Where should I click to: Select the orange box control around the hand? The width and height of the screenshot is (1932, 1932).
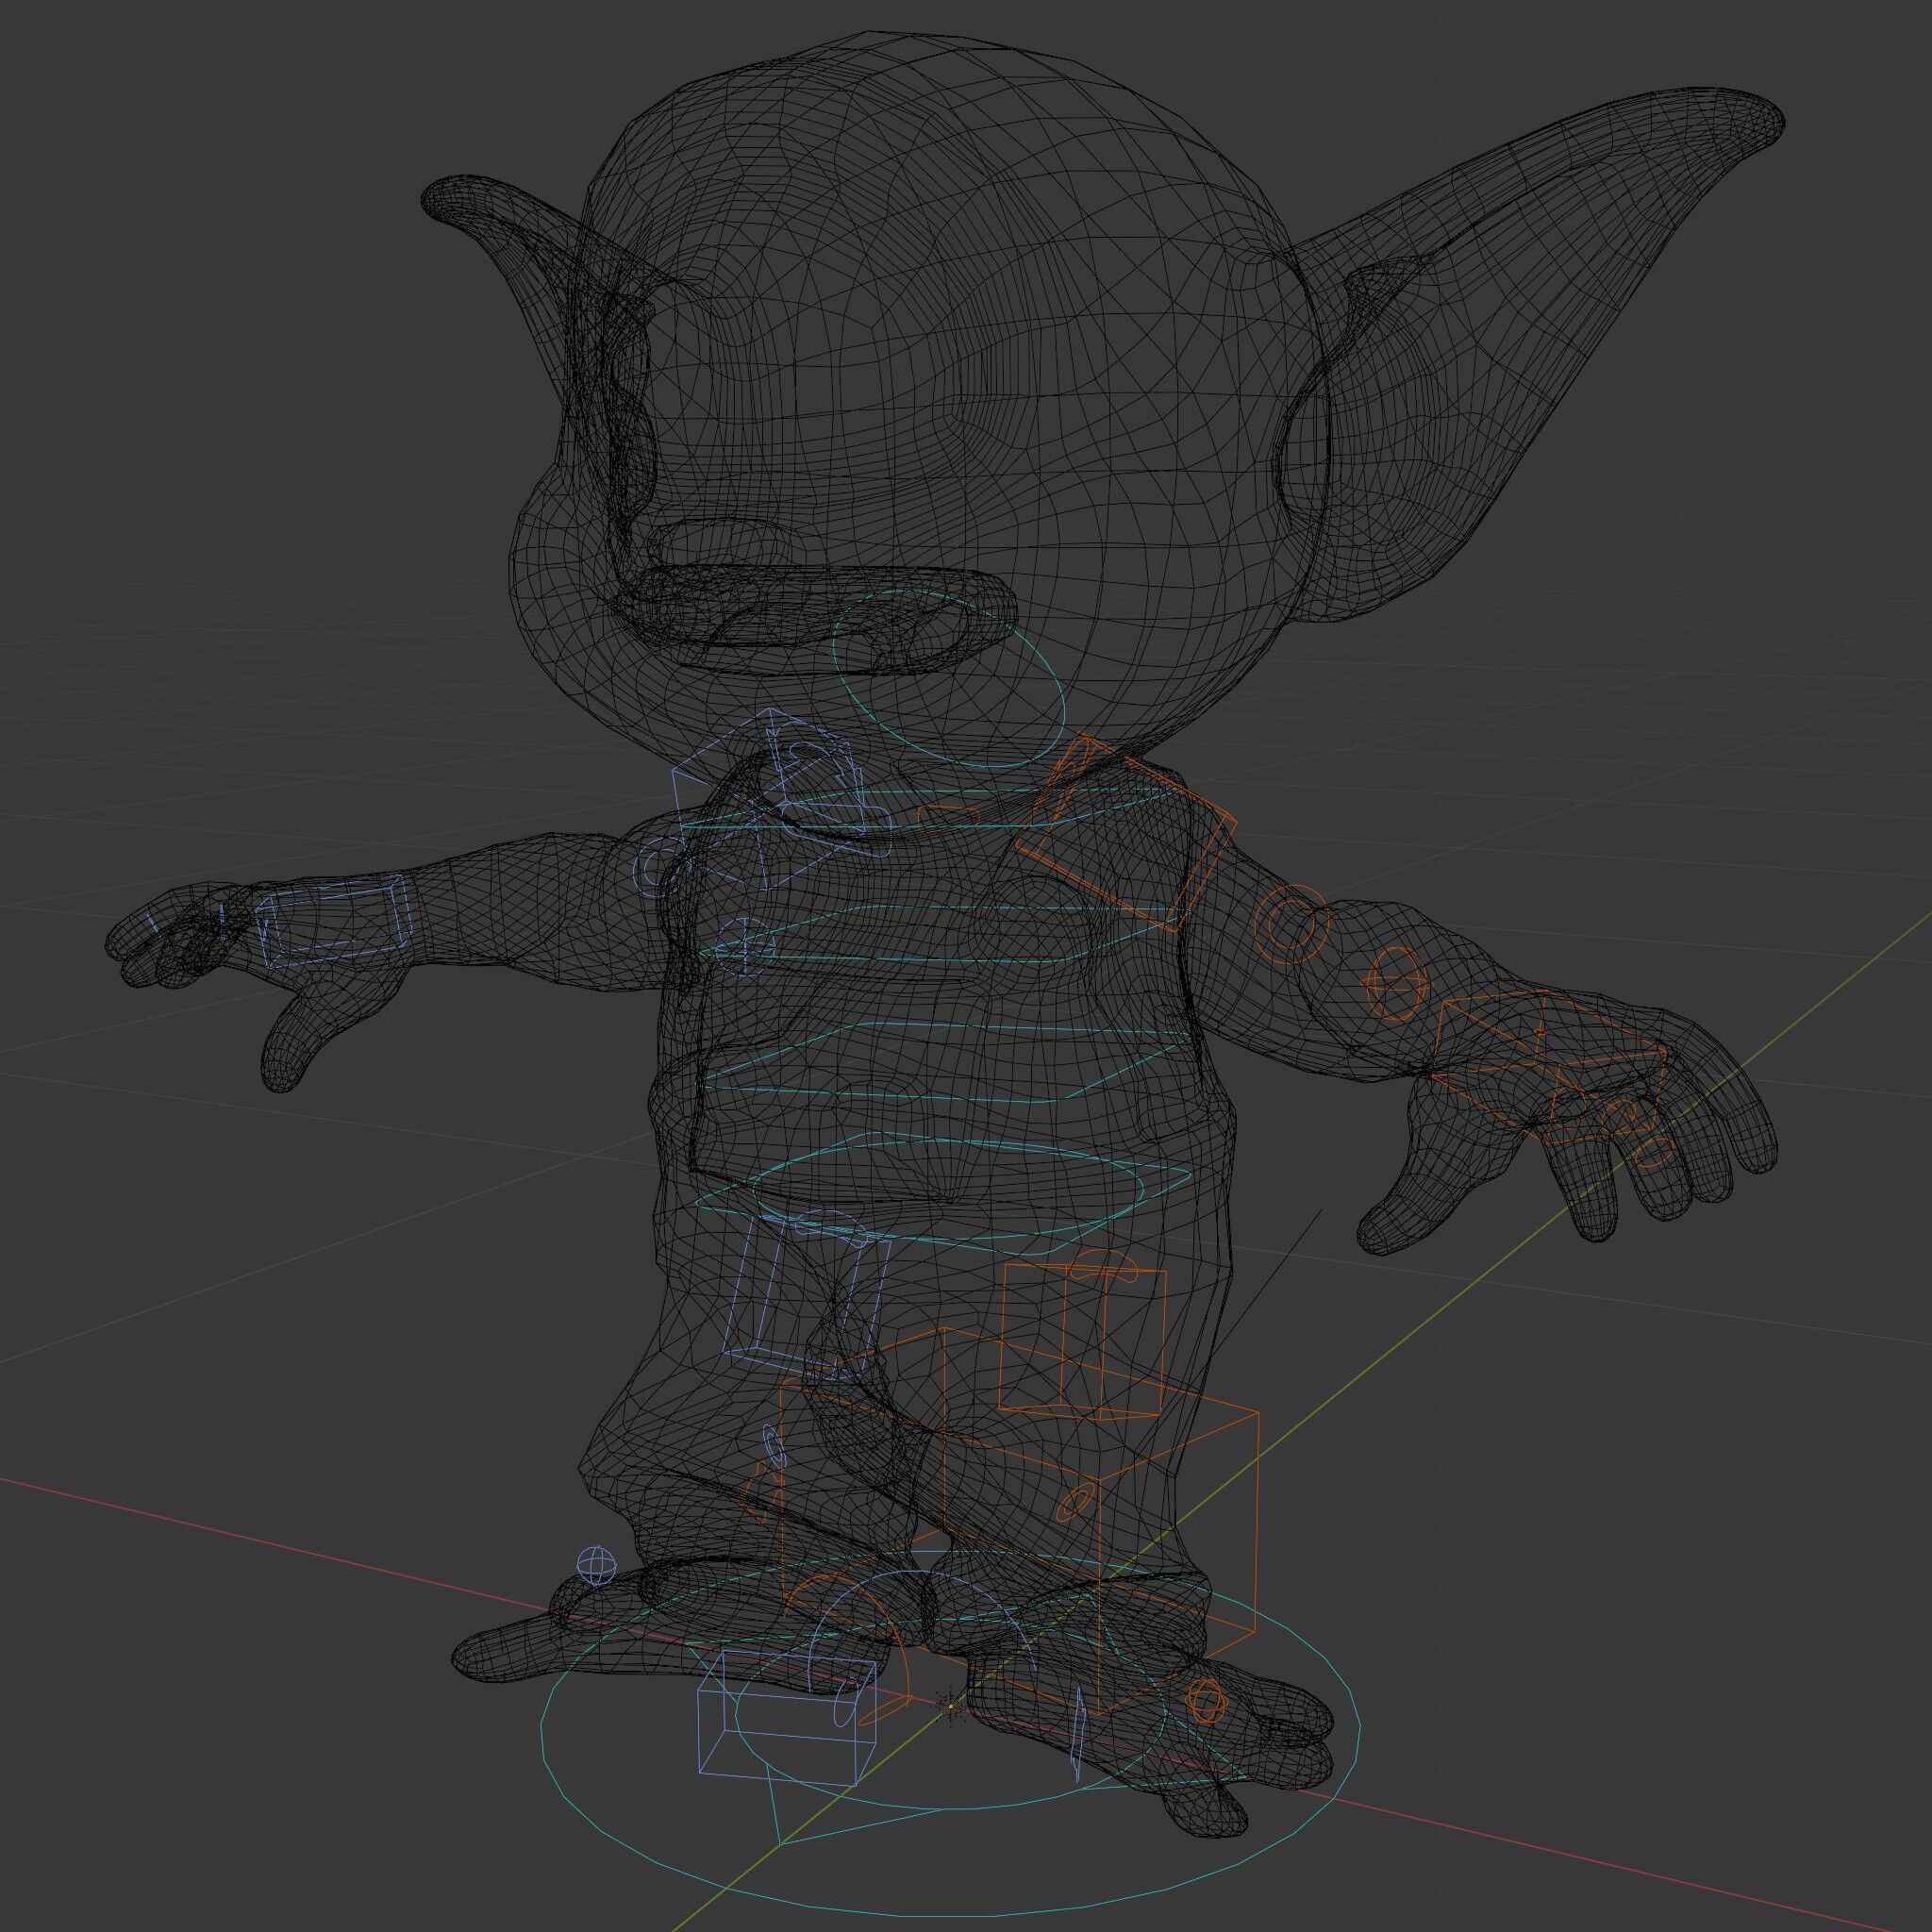pyautogui.click(x=1552, y=1066)
